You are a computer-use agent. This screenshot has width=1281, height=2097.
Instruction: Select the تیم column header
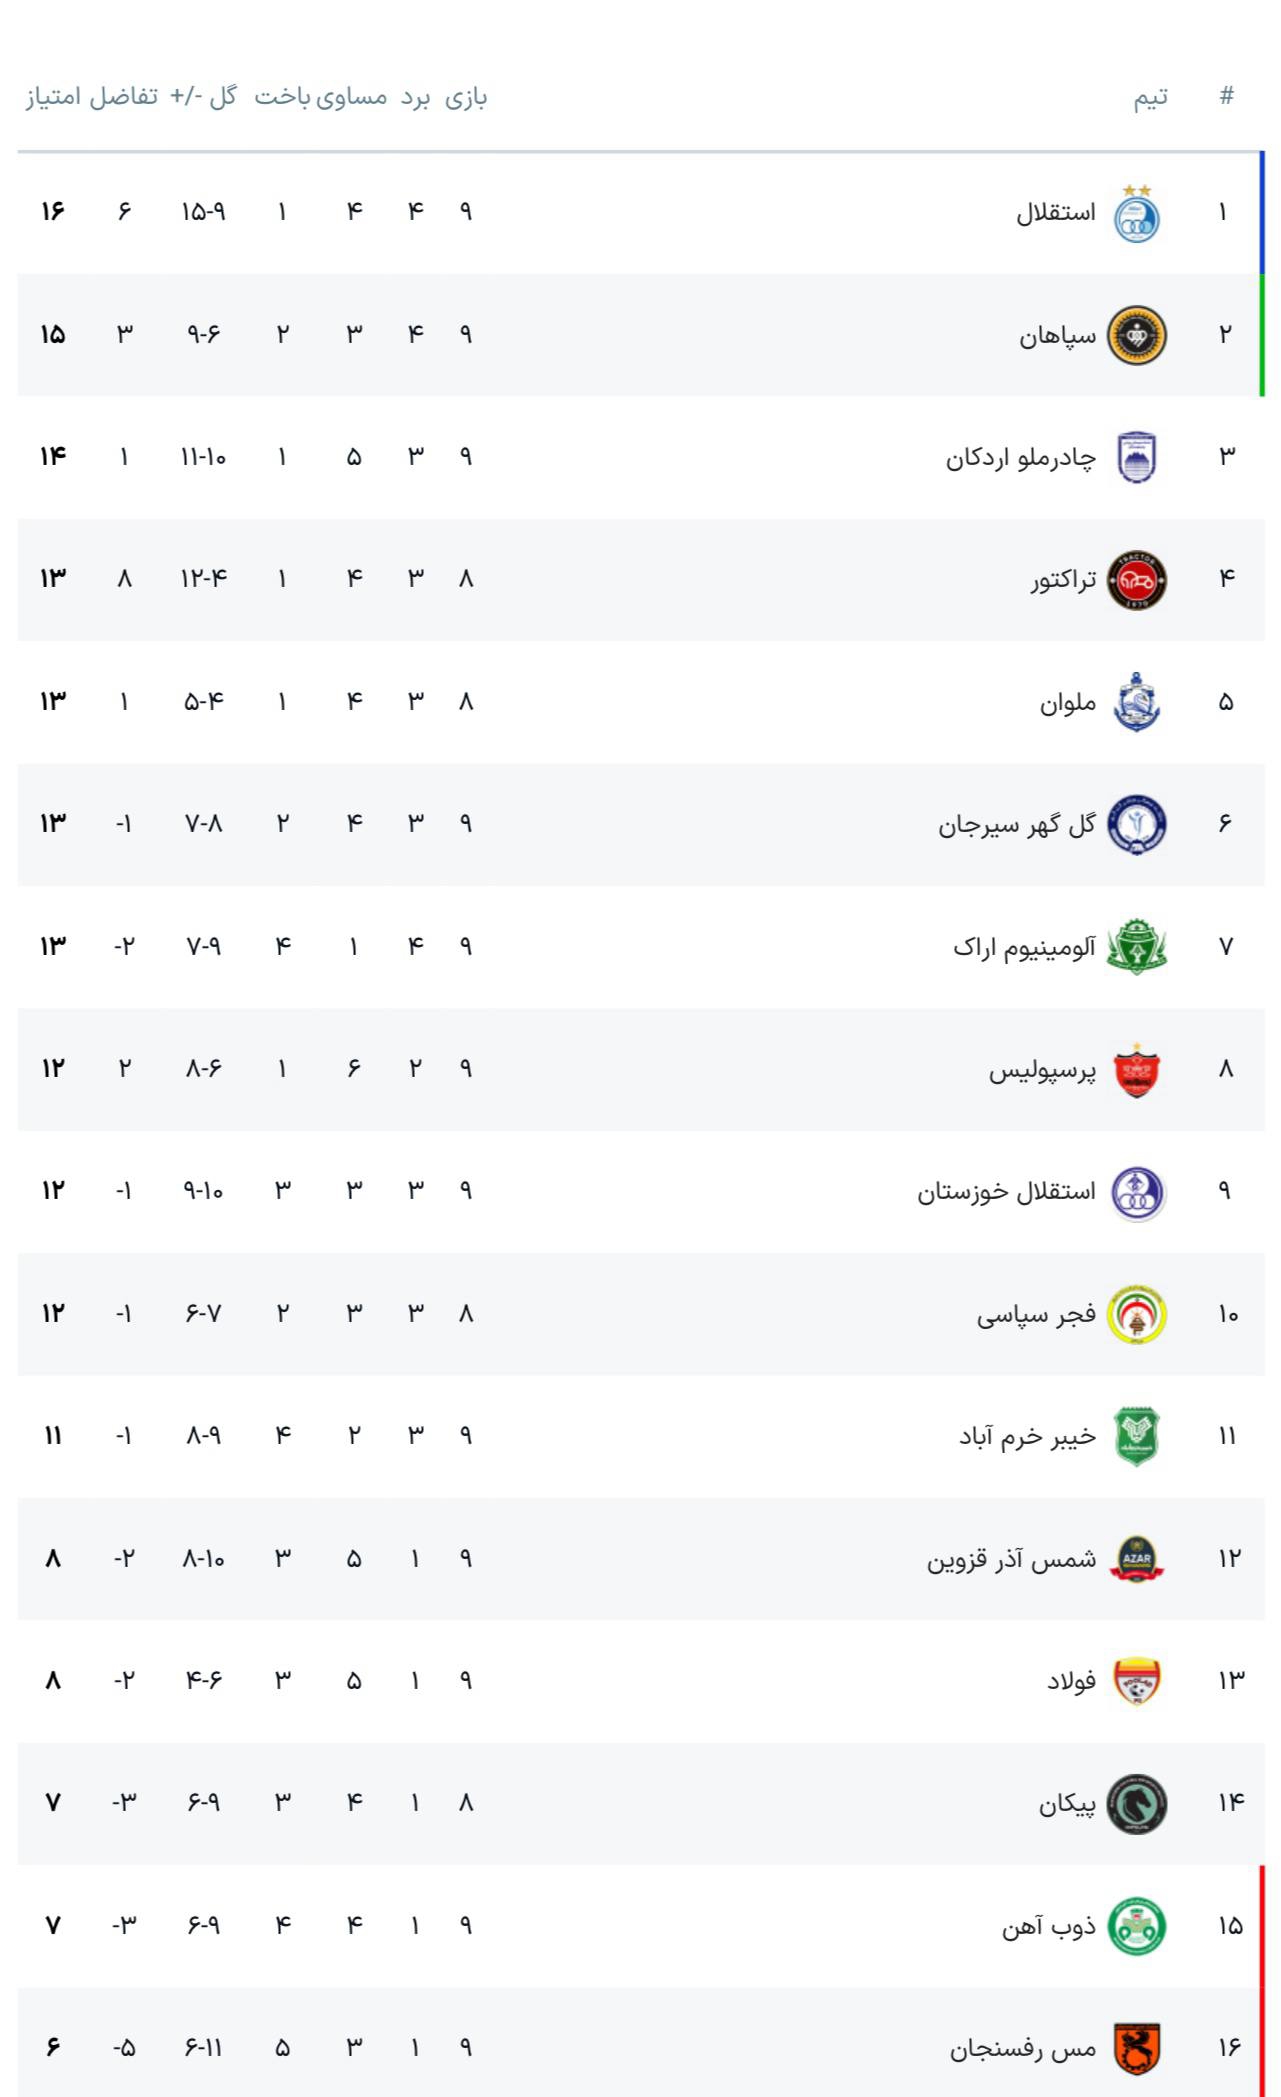(1150, 98)
